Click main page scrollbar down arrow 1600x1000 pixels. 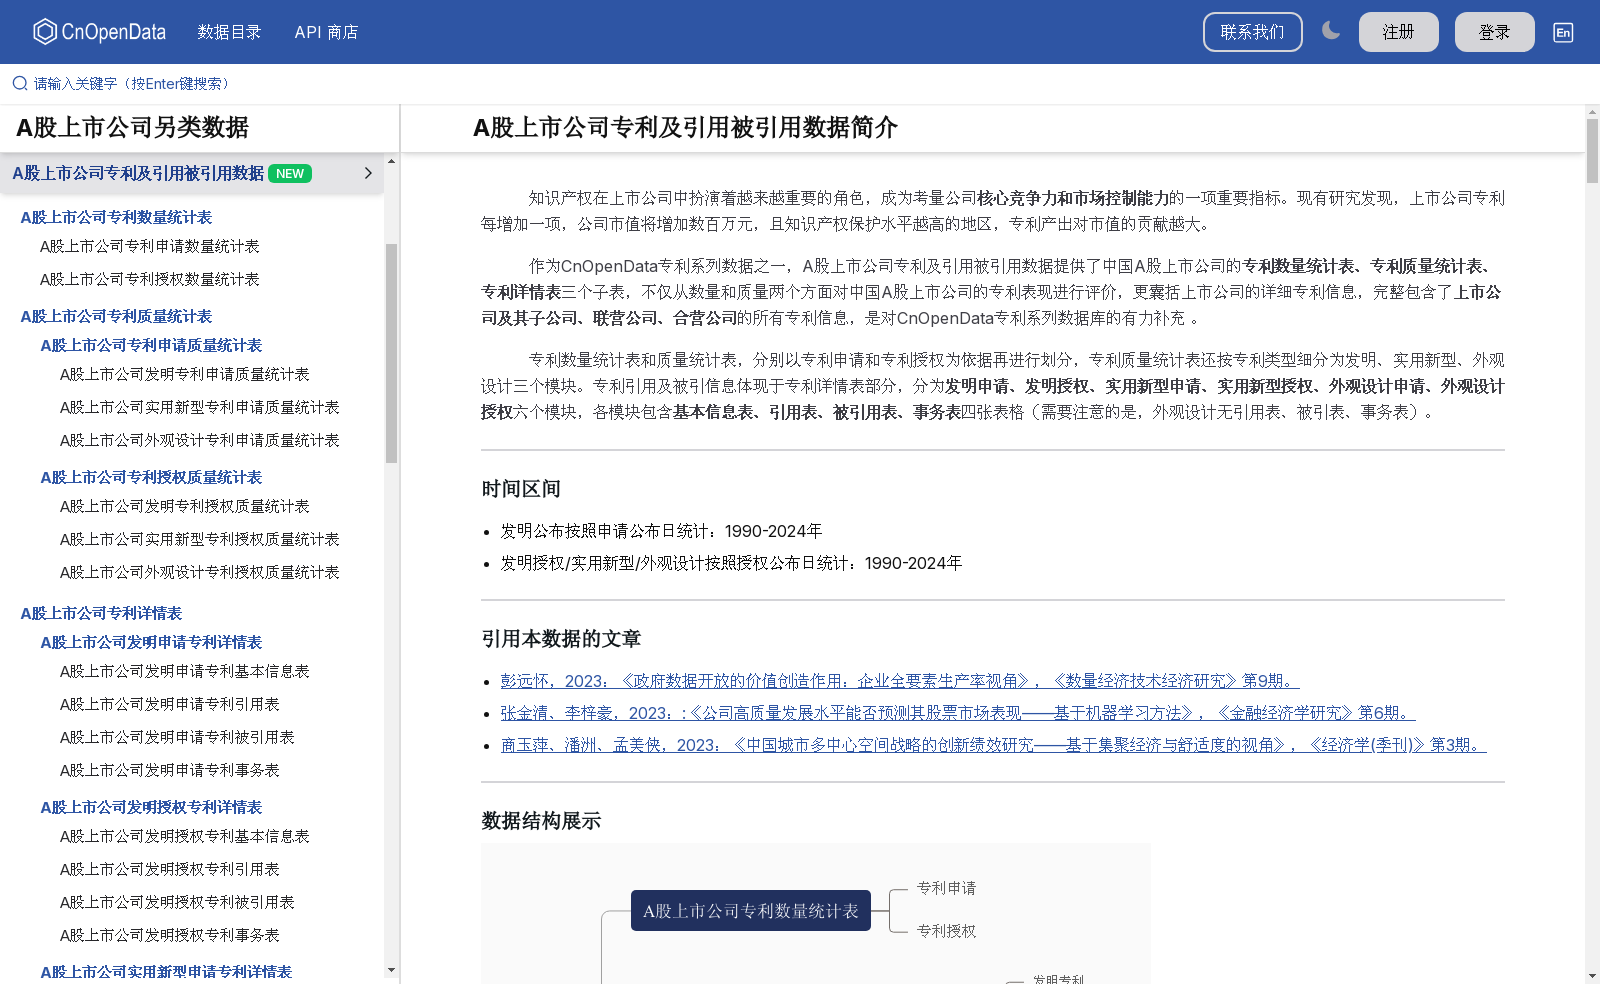point(1592,975)
